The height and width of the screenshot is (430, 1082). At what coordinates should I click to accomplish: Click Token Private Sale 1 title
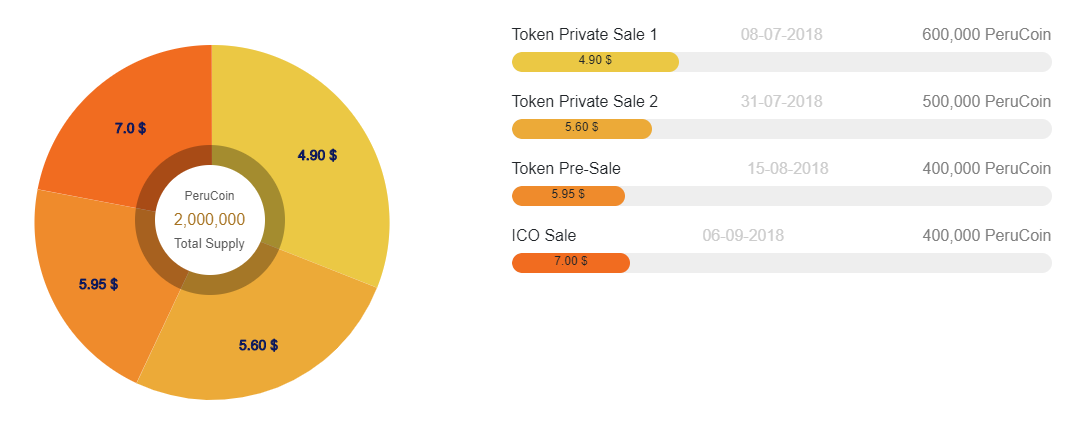click(584, 34)
